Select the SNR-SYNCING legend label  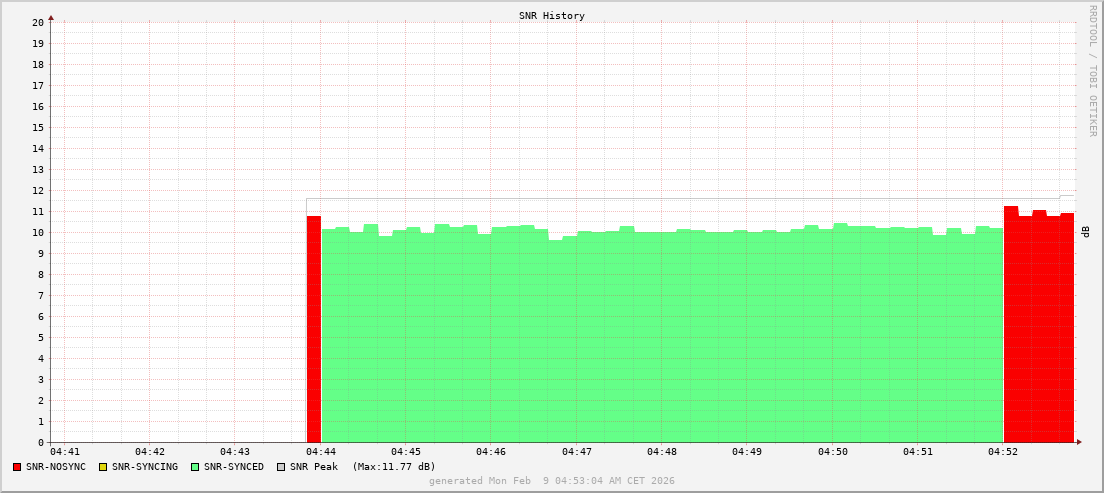point(145,467)
